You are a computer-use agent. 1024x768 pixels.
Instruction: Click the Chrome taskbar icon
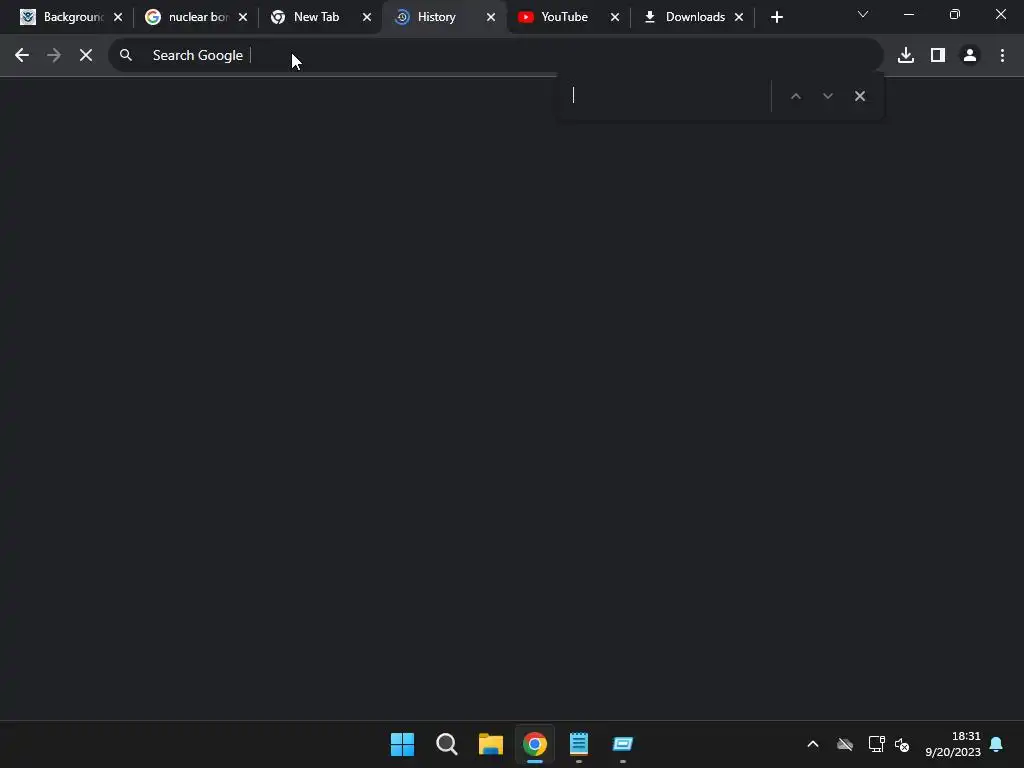[534, 744]
